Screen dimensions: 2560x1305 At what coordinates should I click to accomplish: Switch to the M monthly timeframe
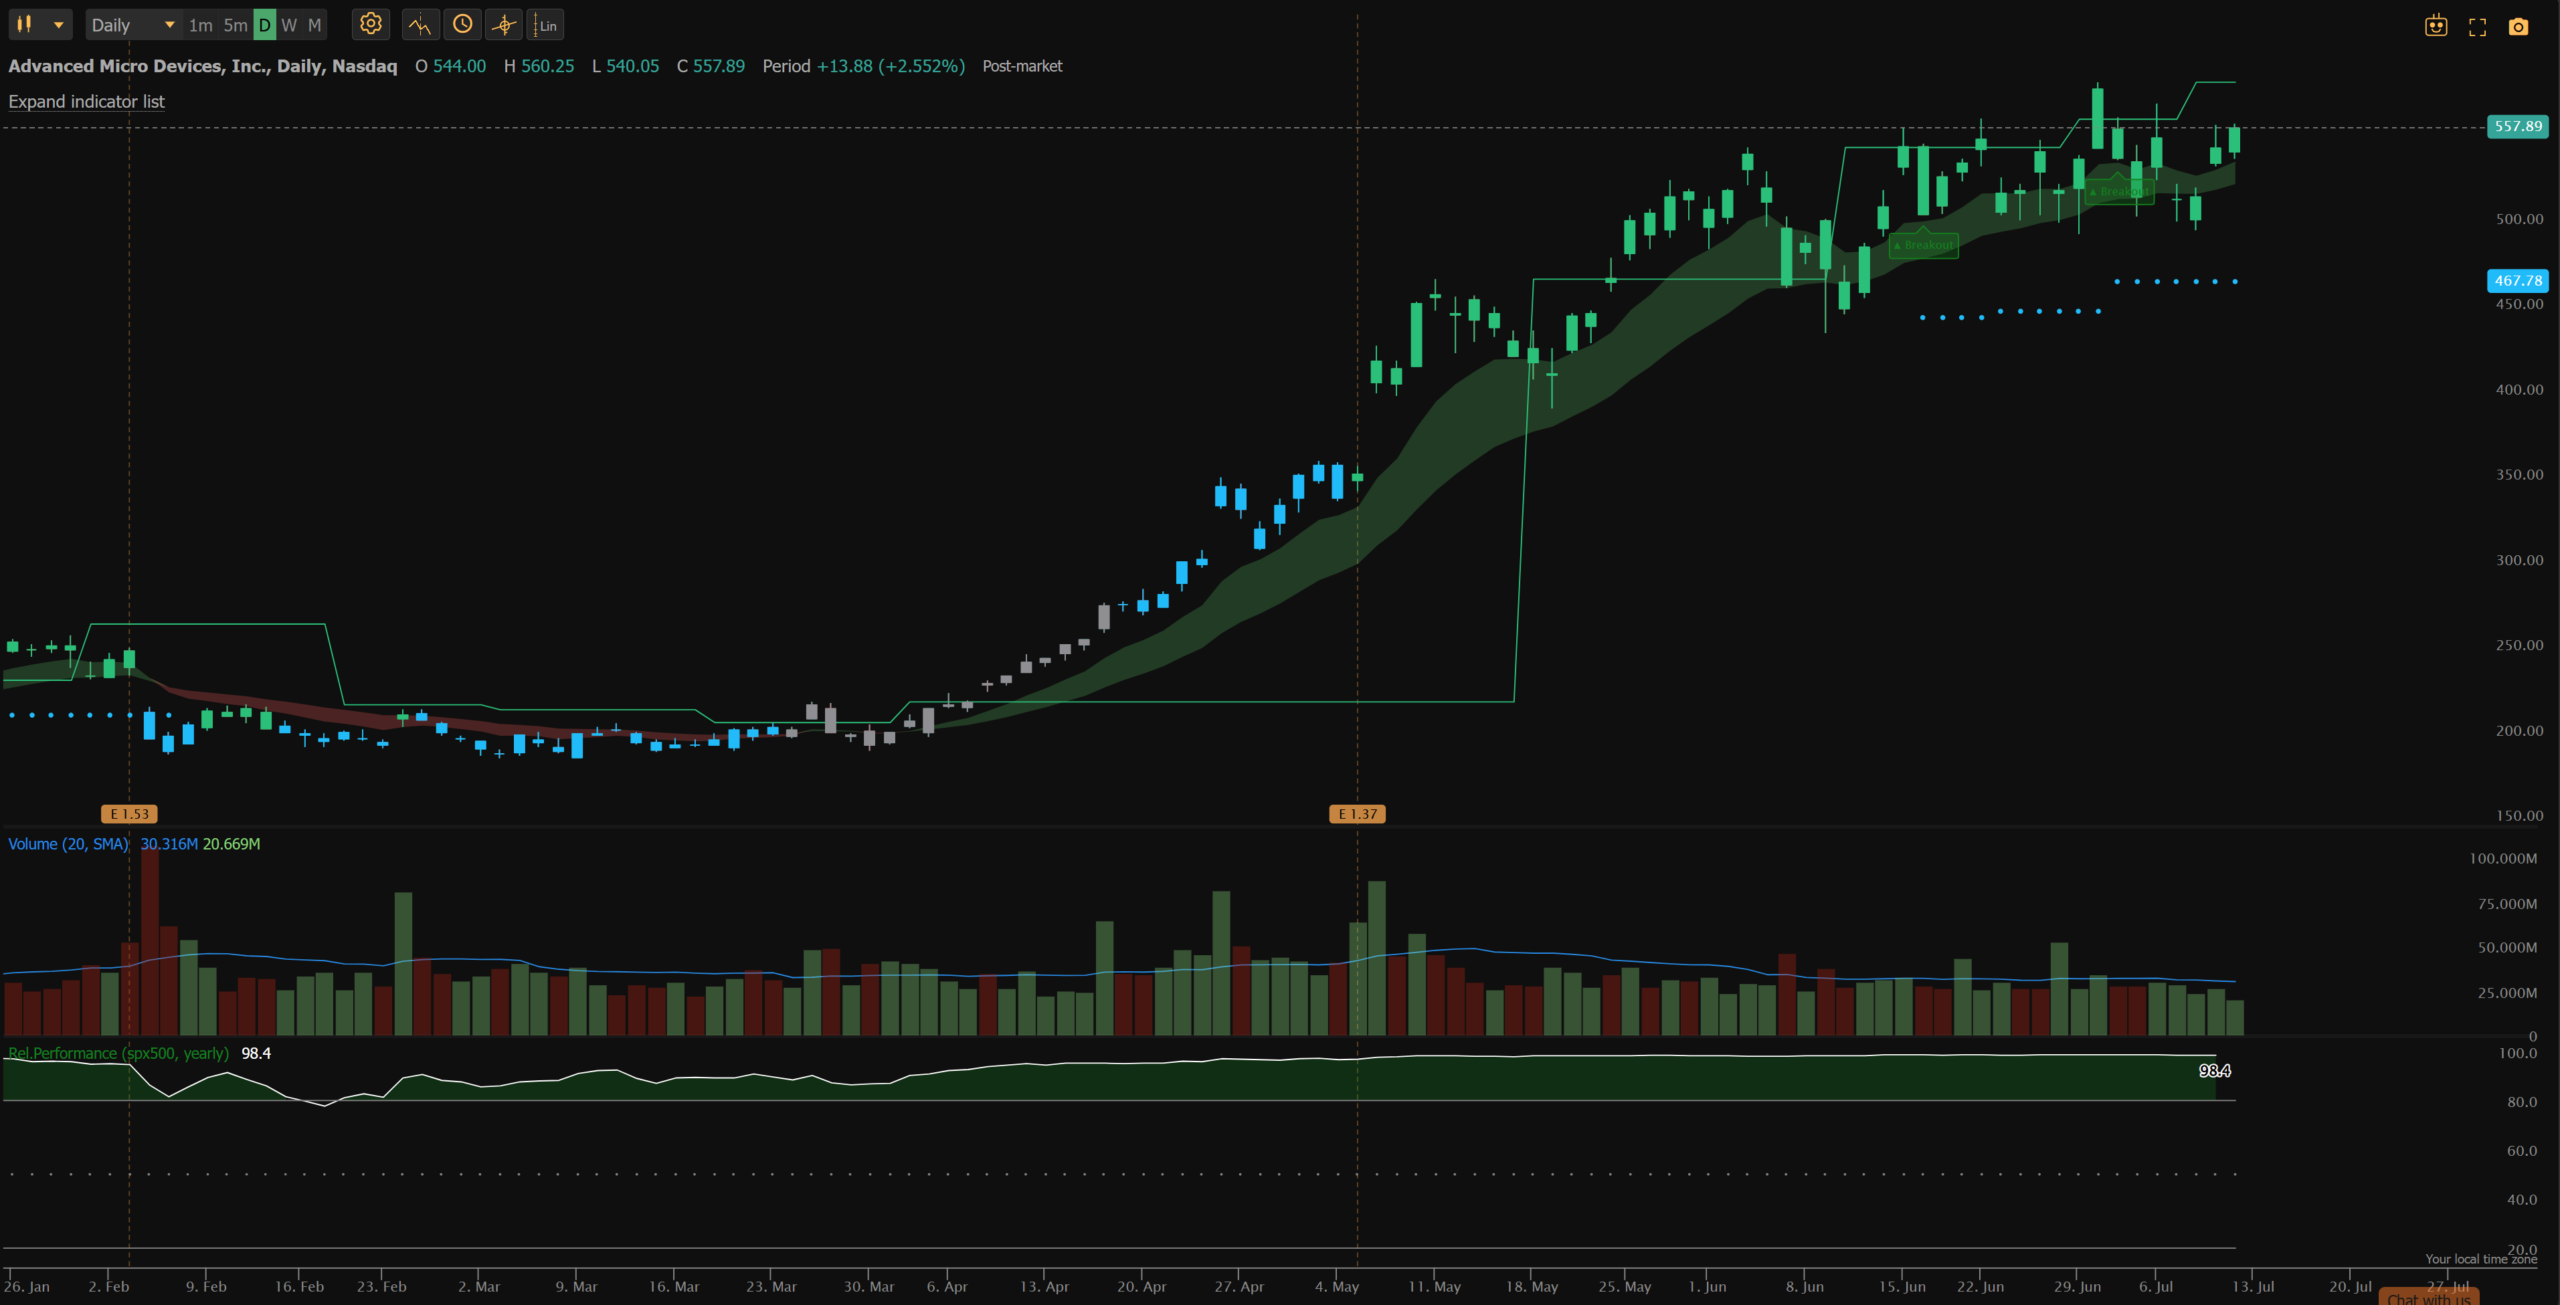tap(314, 25)
